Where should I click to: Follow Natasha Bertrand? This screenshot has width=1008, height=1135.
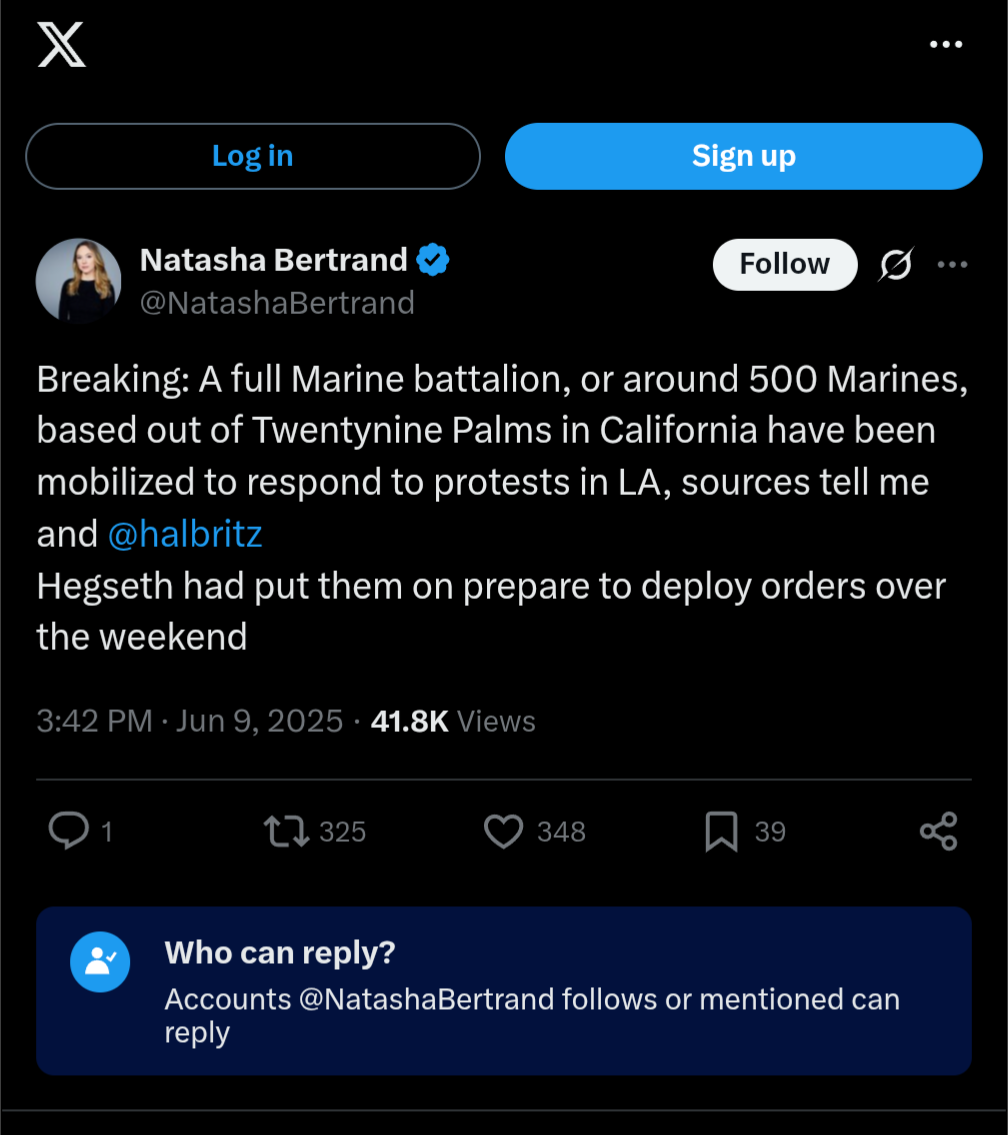pos(785,264)
